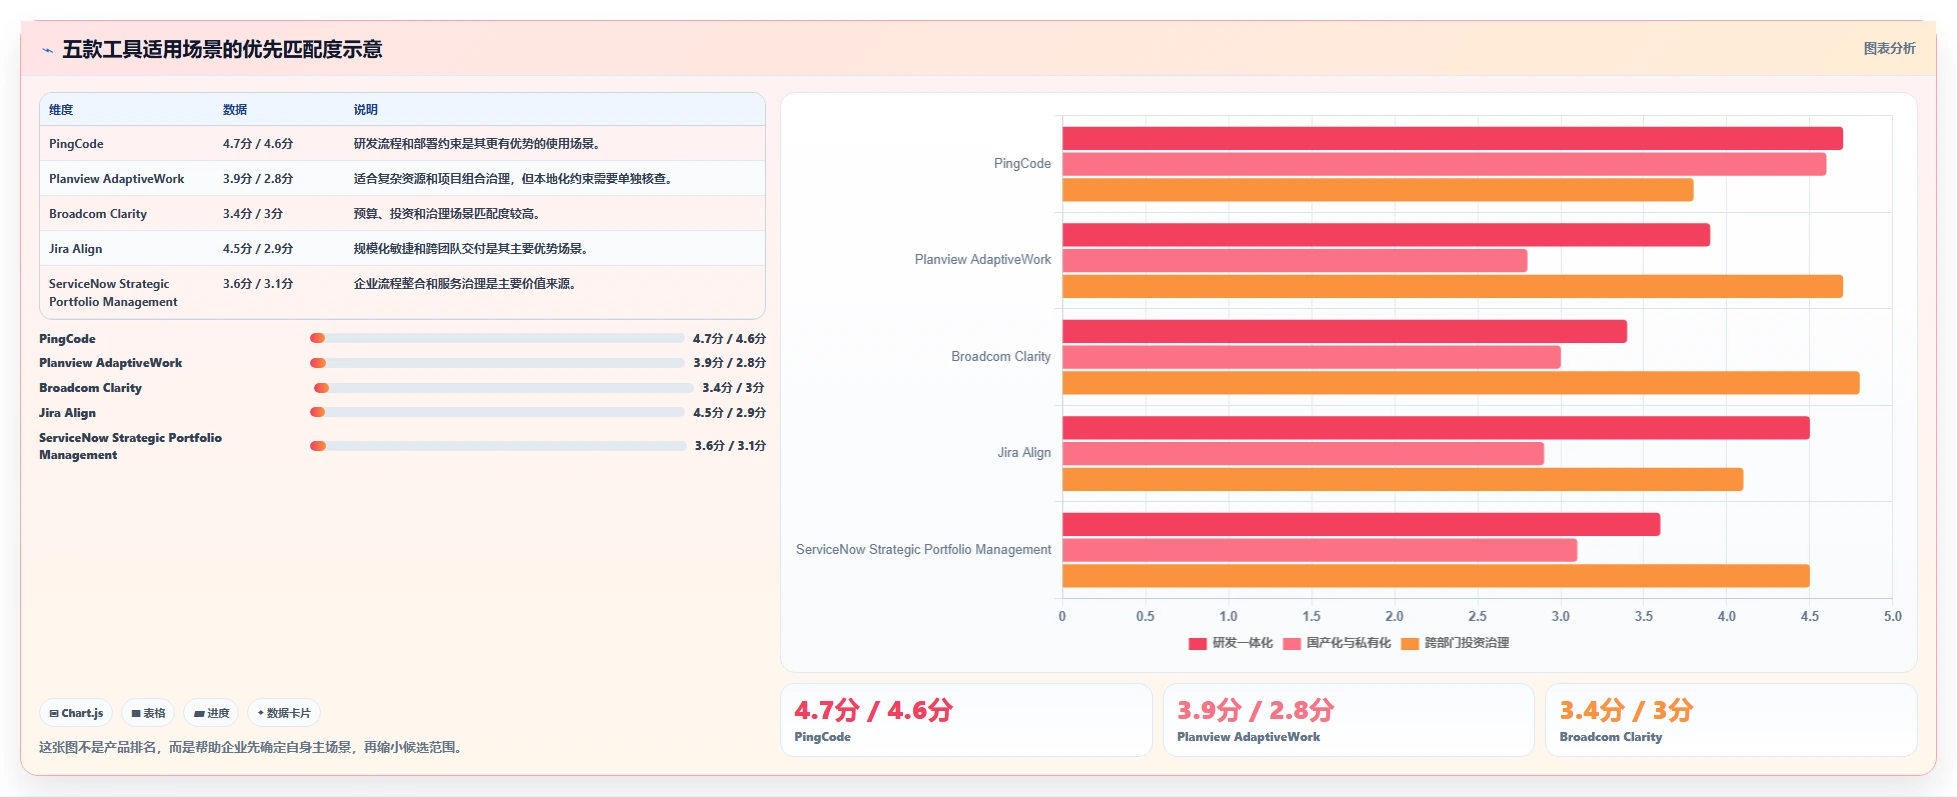1957x797 pixels.
Task: Click the table description starting with 研发流程和部署约束
Action: (477, 144)
